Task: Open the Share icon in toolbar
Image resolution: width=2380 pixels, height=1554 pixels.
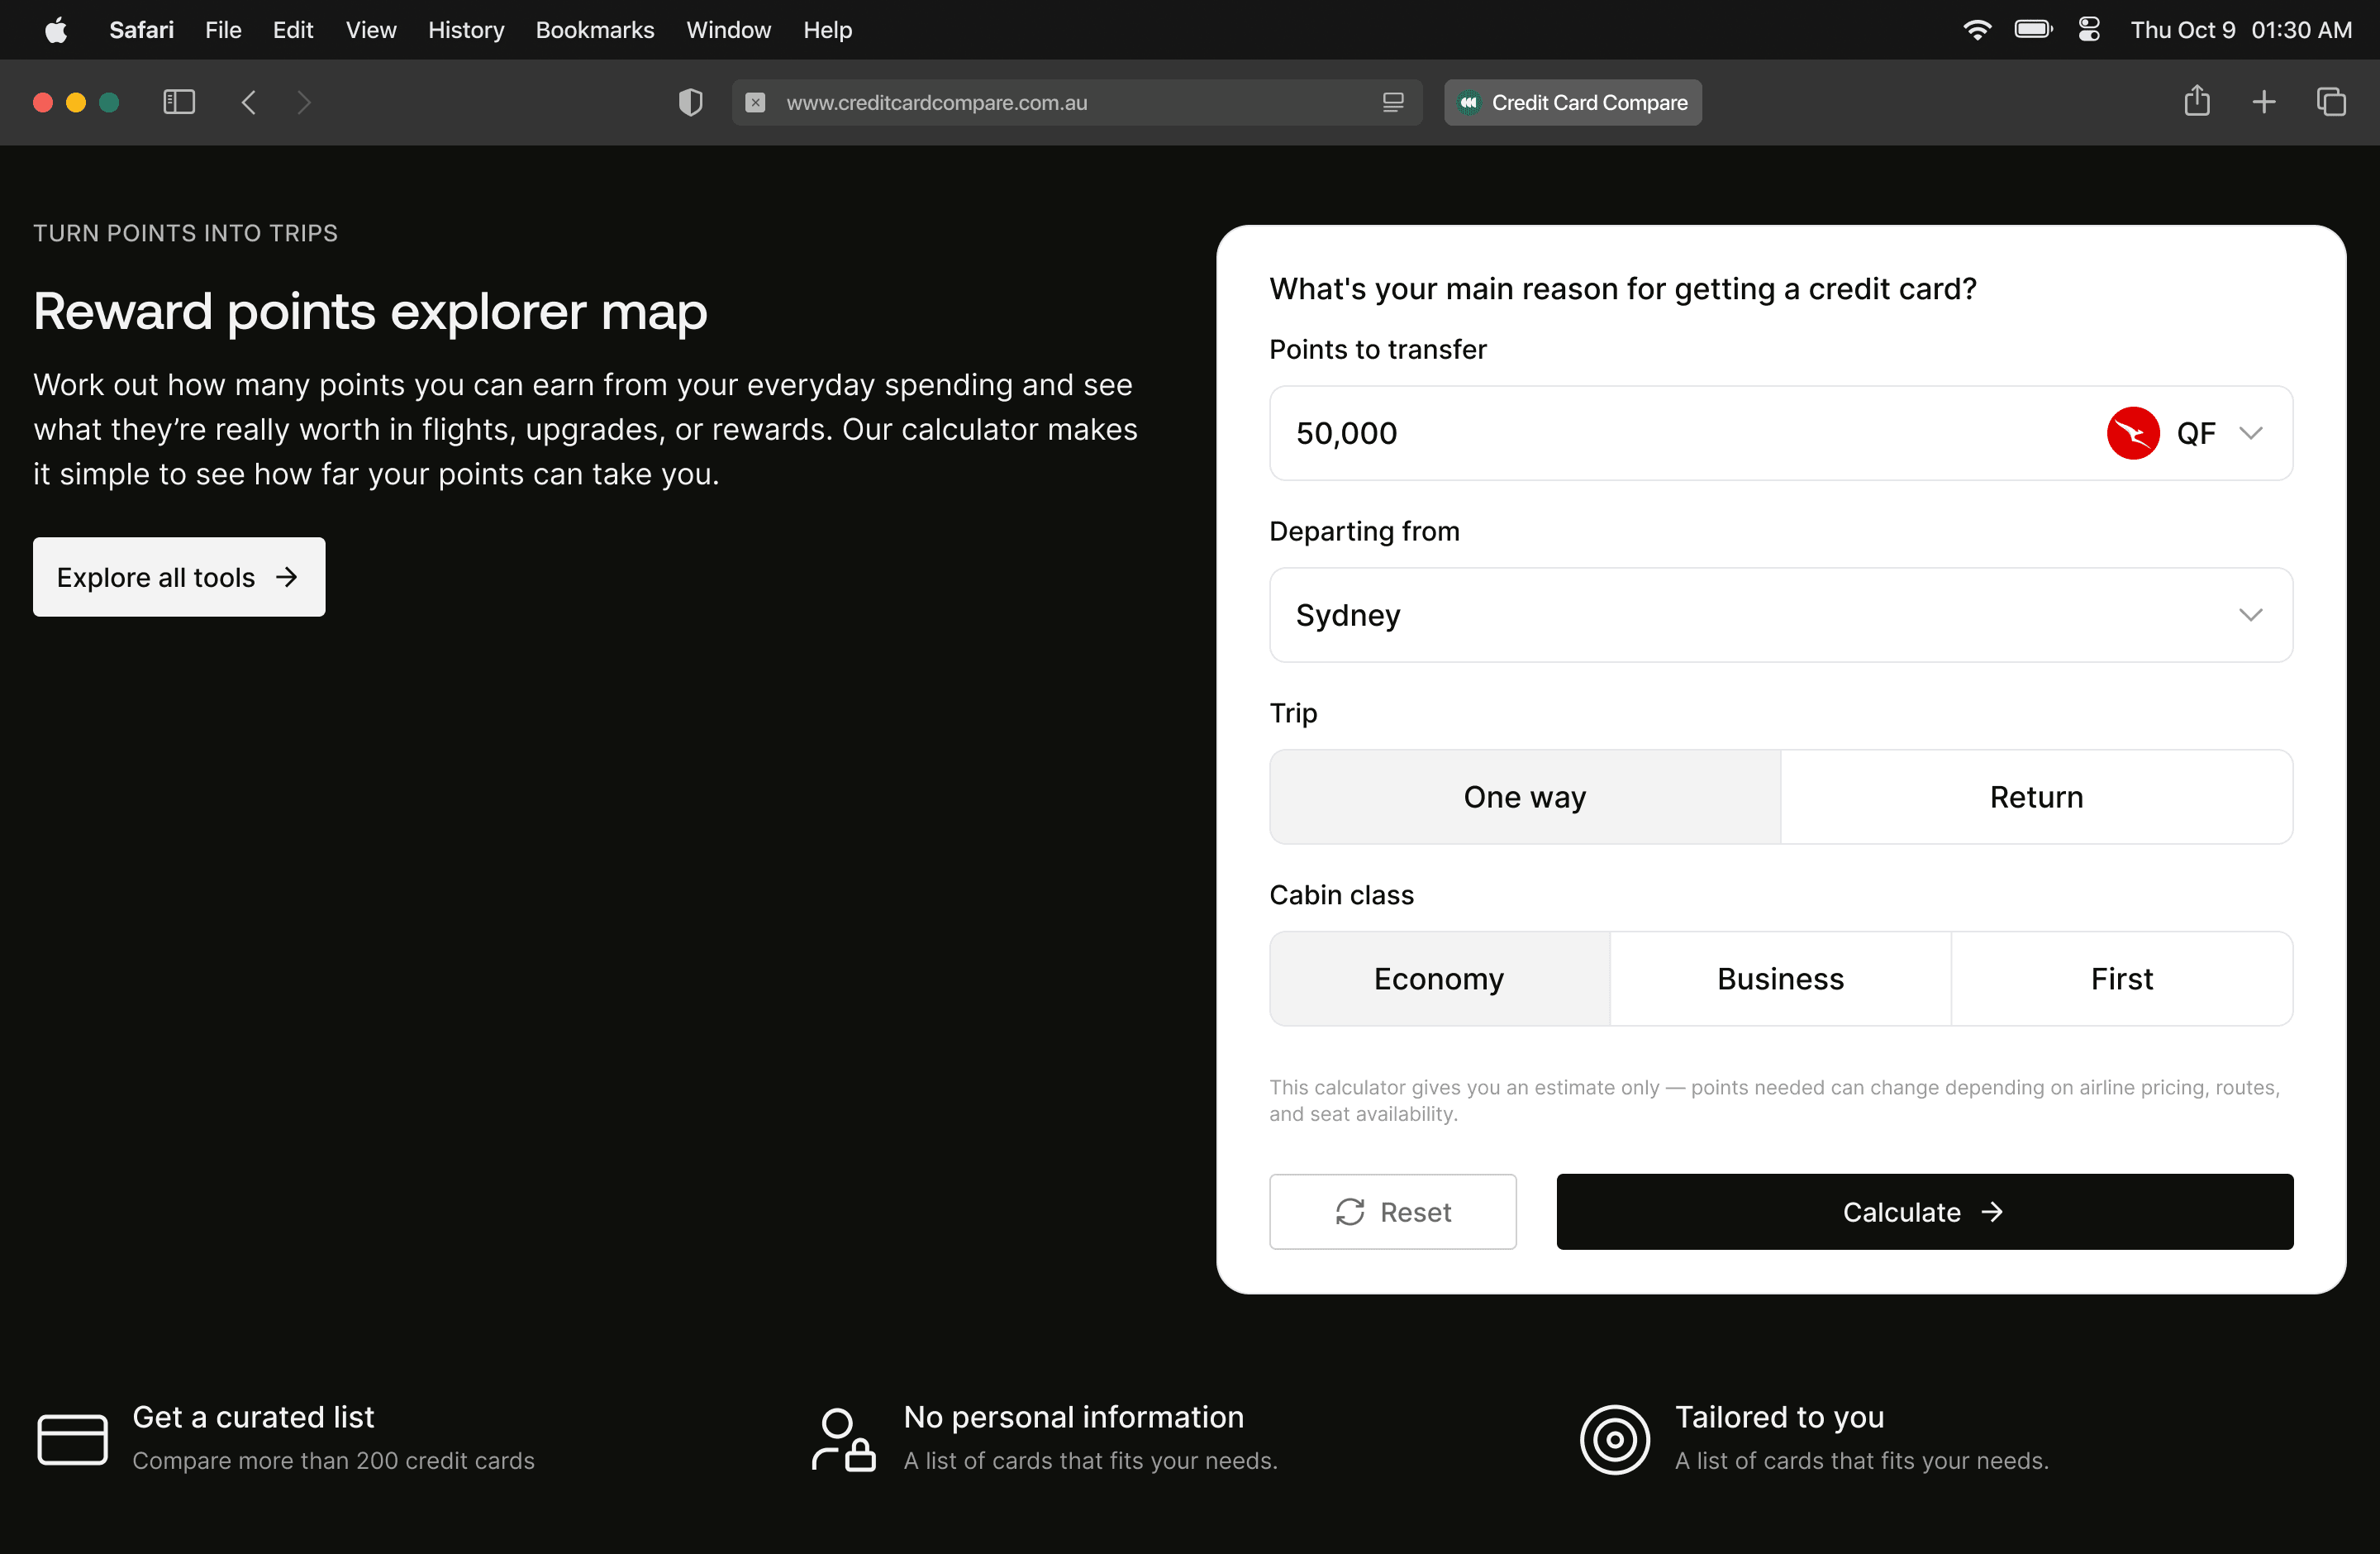Action: coord(2196,102)
